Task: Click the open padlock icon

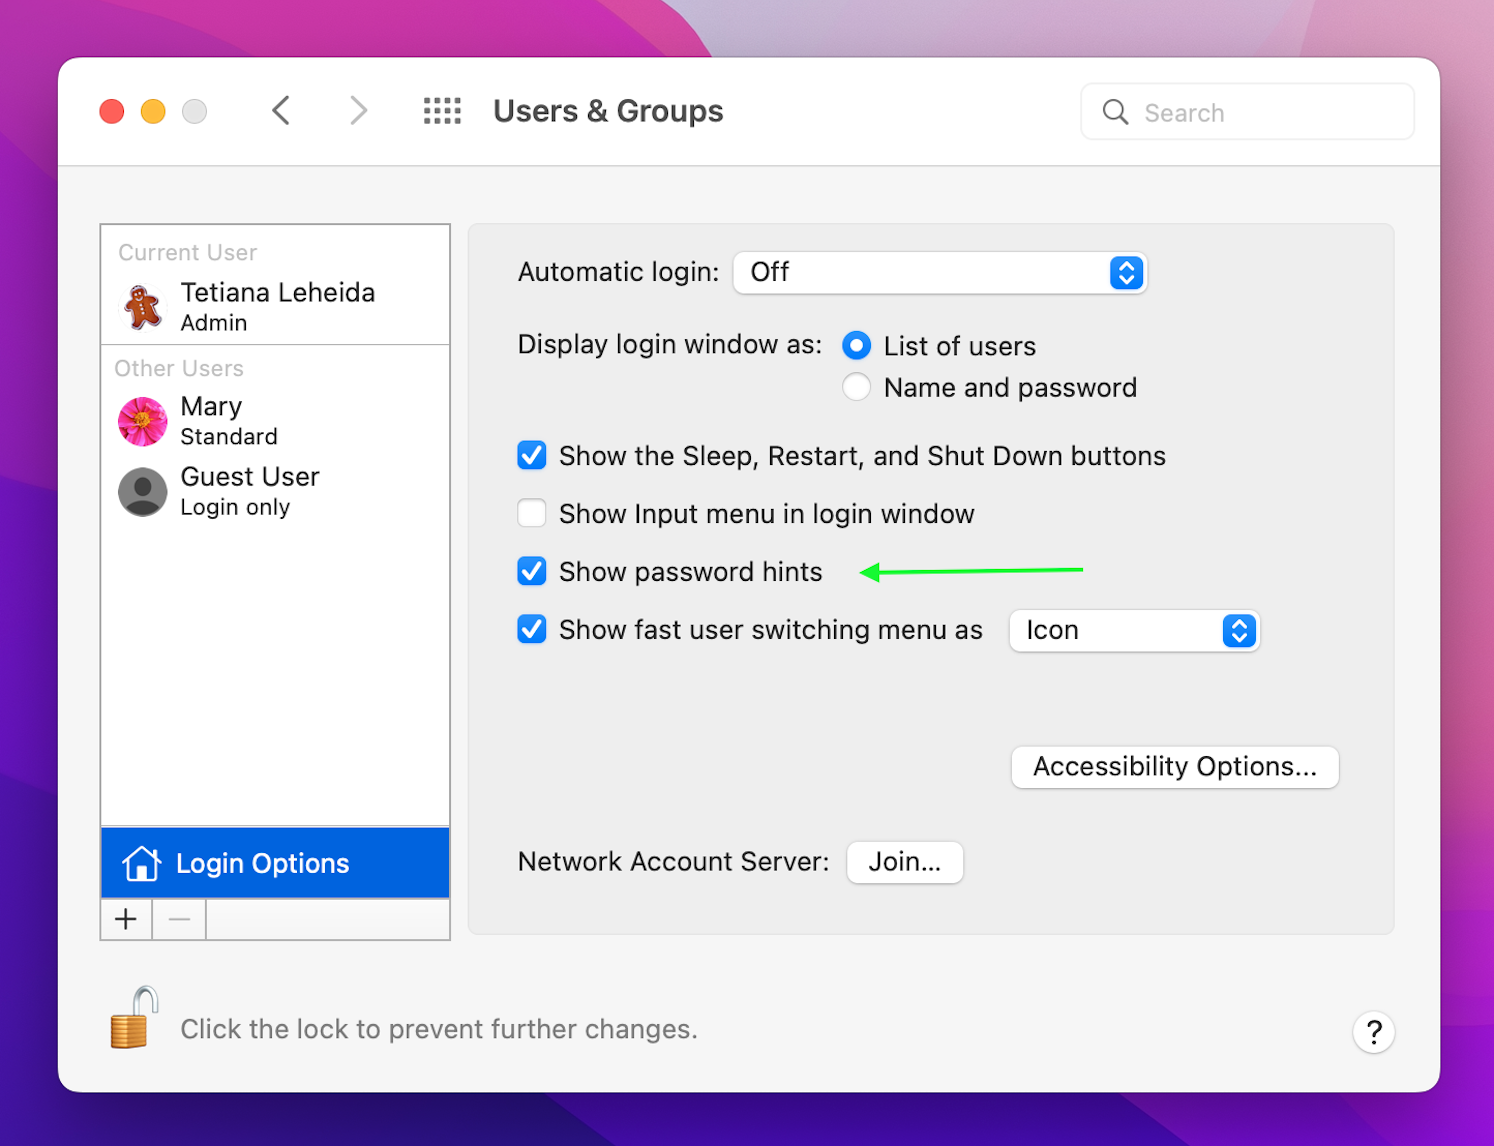Action: (x=134, y=1017)
